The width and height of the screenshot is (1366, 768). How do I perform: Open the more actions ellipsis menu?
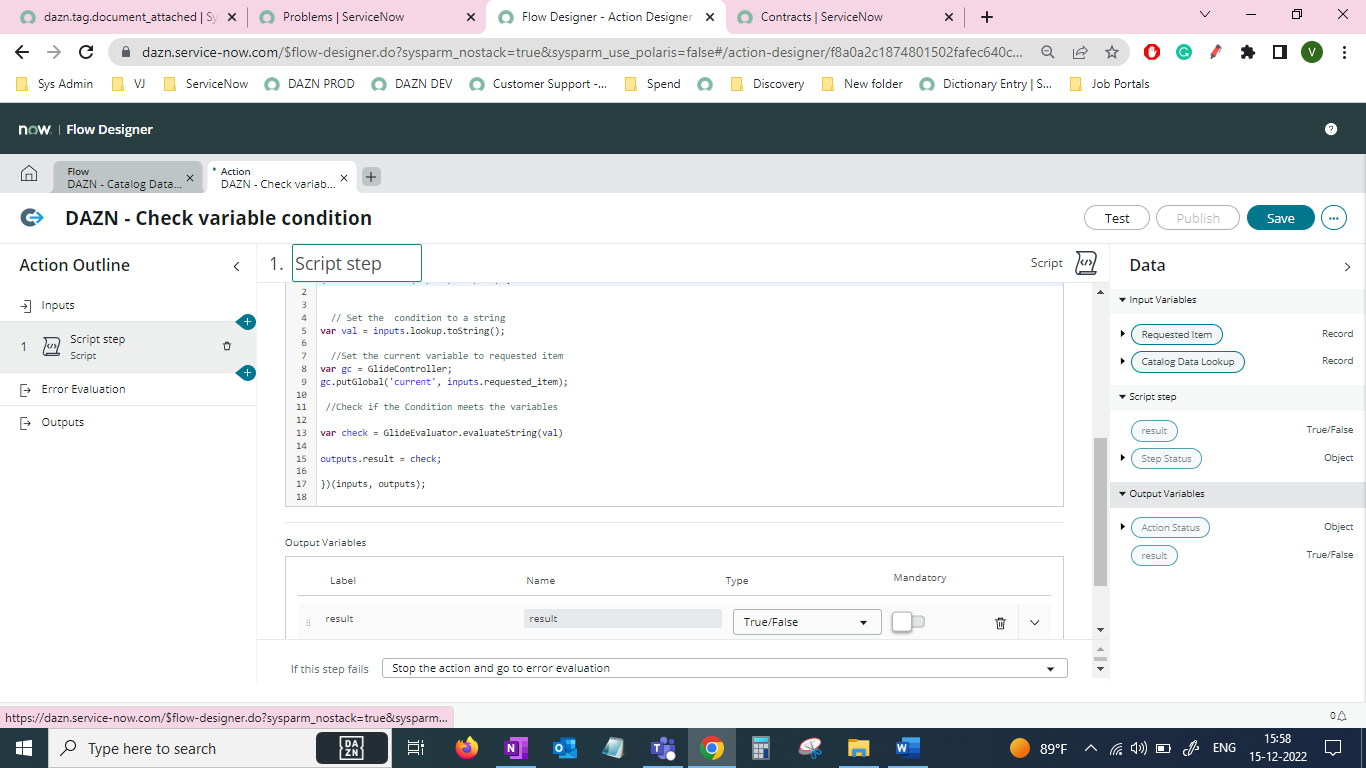(1333, 218)
